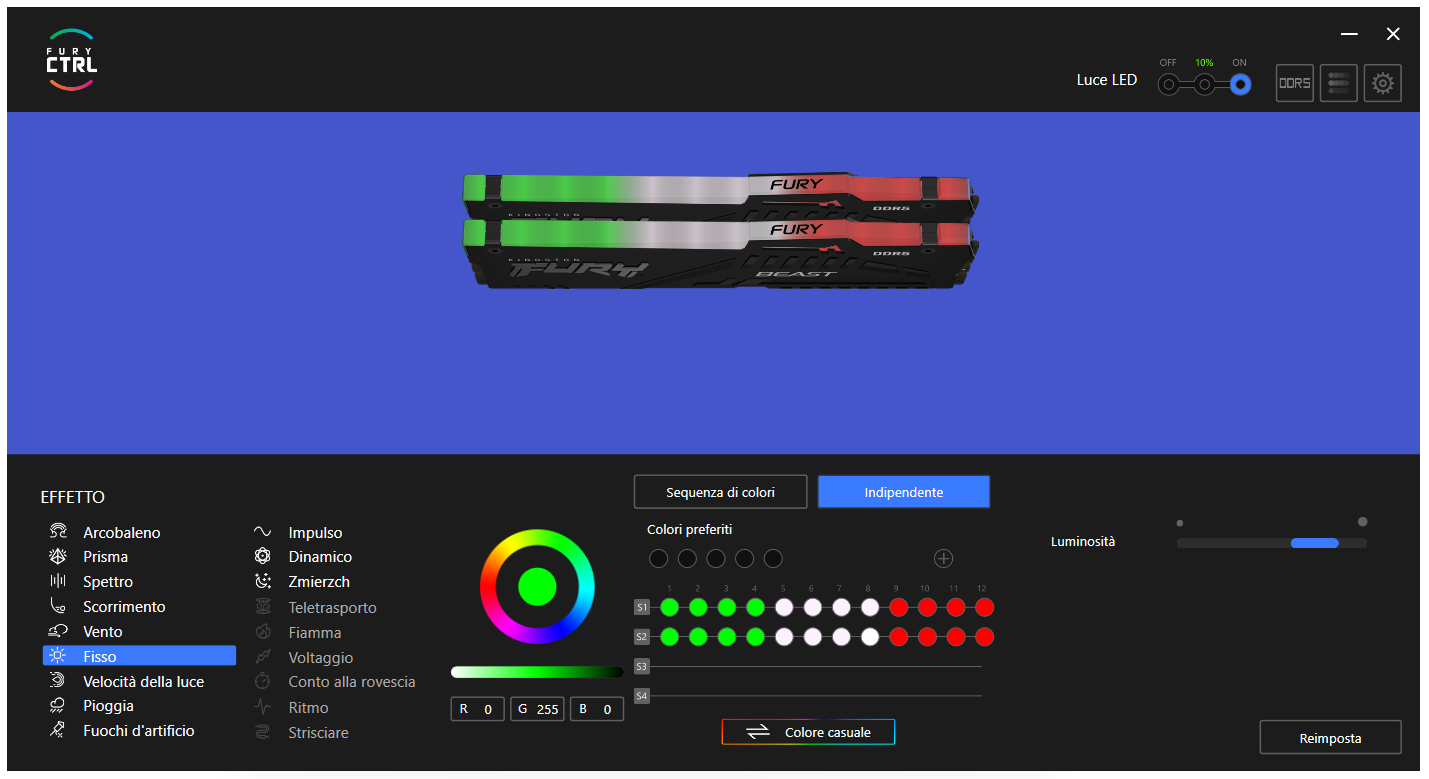Set Luce LED to ON

tap(1240, 85)
